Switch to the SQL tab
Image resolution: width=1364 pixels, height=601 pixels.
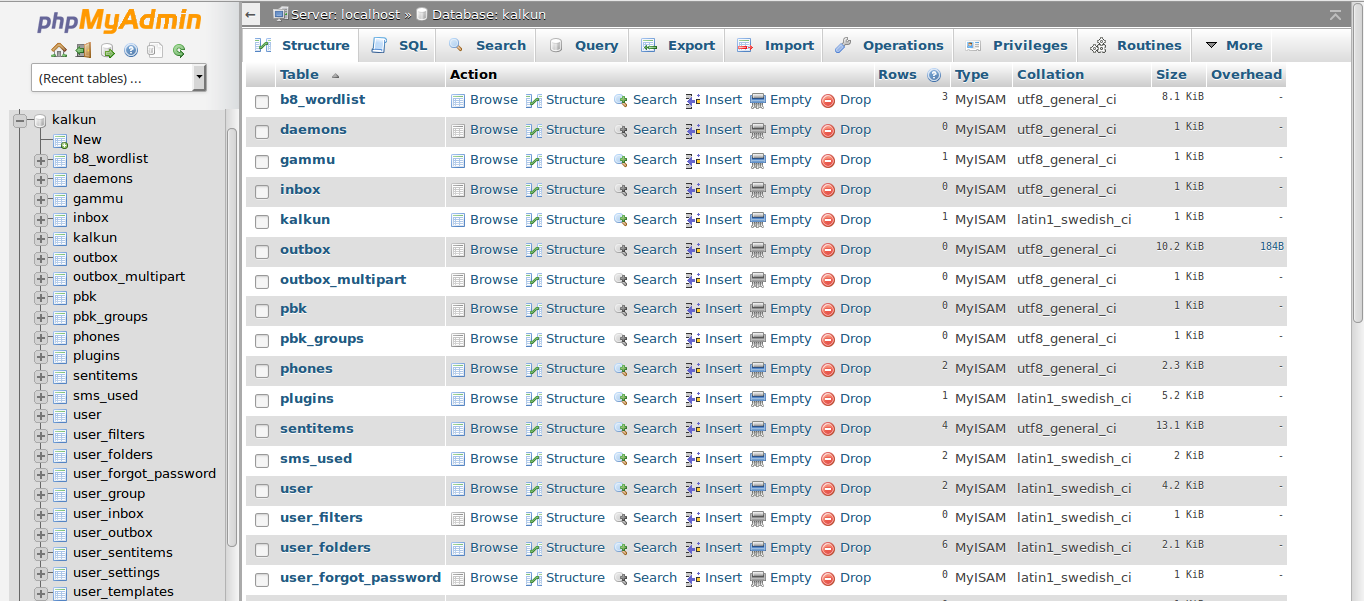pyautogui.click(x=399, y=45)
